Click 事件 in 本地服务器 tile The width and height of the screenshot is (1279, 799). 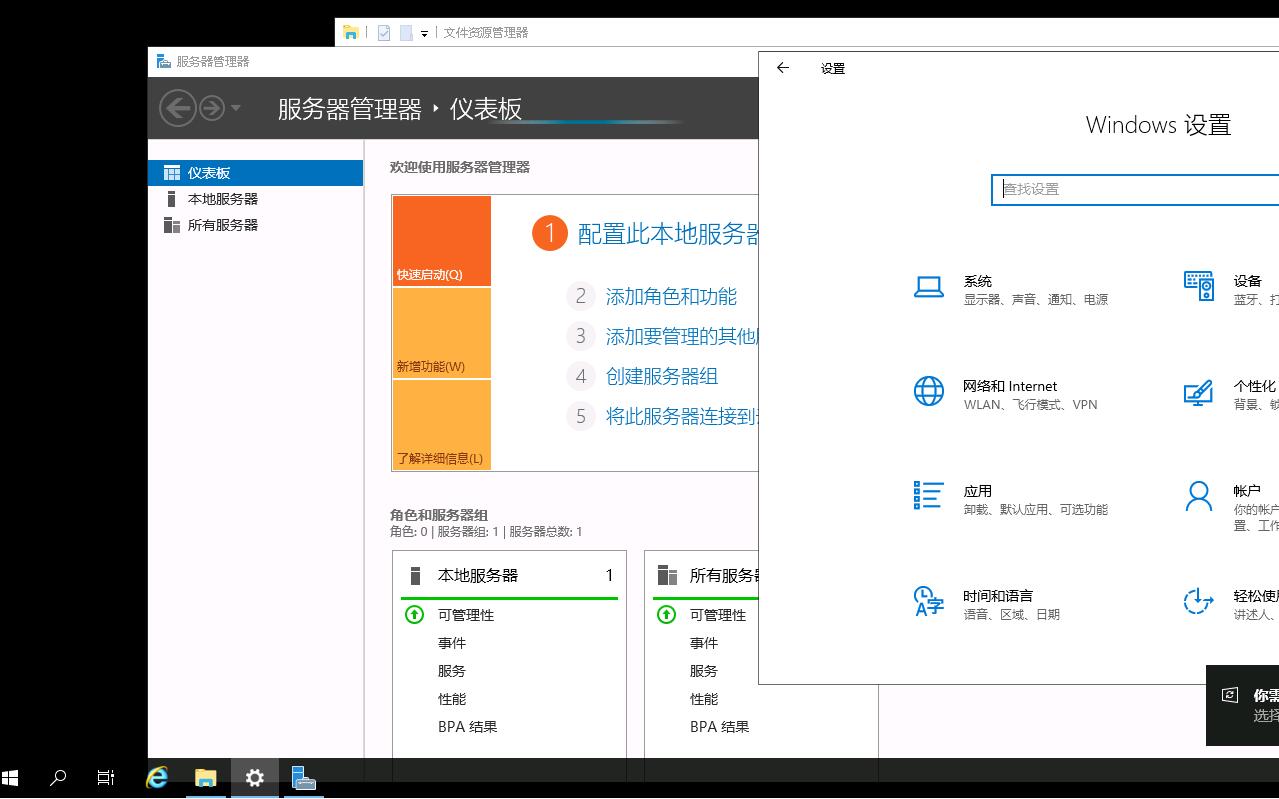point(452,643)
